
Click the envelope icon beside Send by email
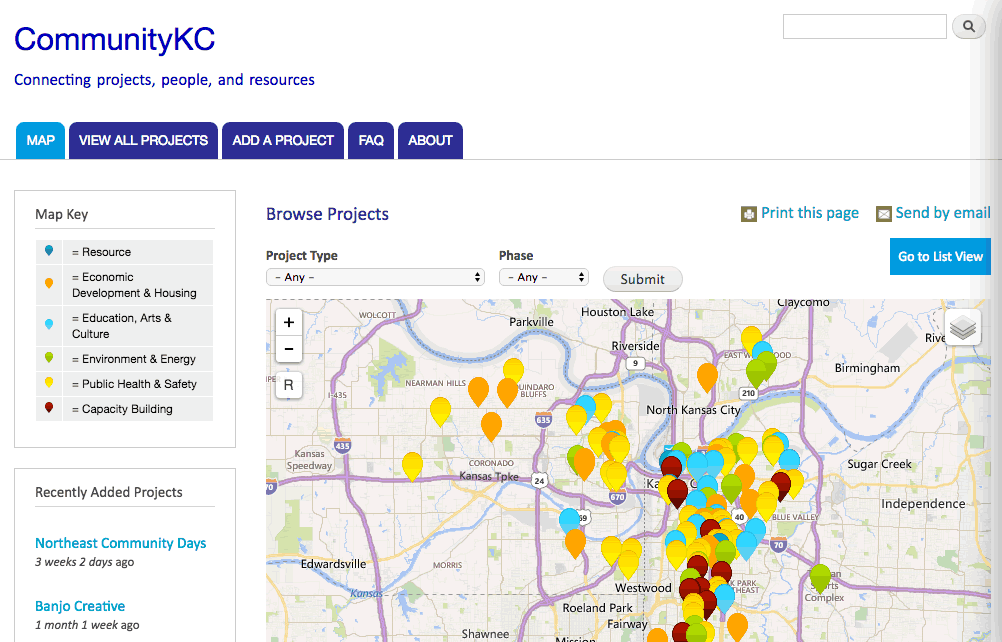point(884,214)
